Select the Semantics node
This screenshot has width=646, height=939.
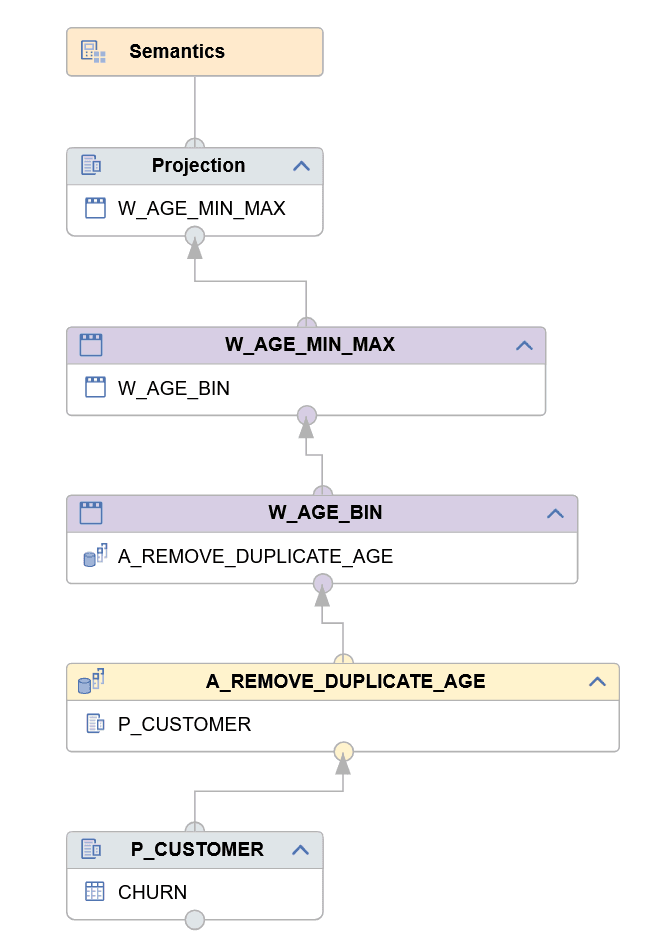click(177, 52)
